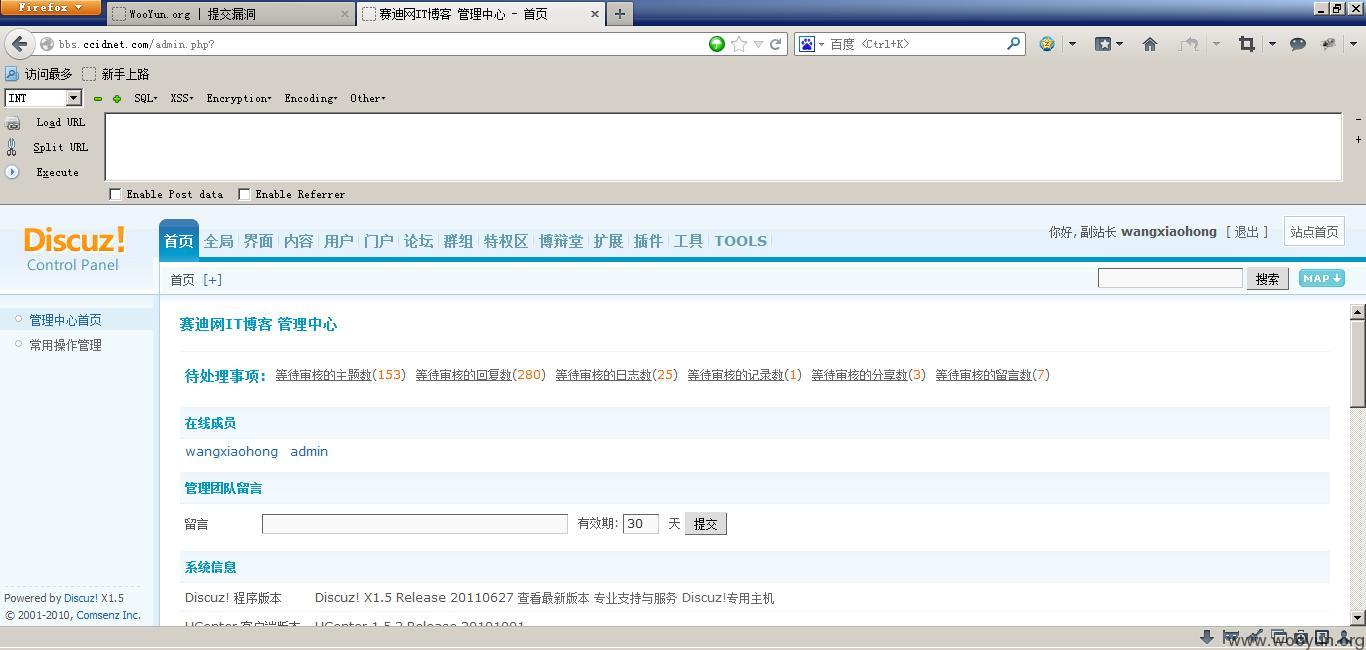
Task: Select 常用操作管理 in sidebar
Action: coord(65,345)
